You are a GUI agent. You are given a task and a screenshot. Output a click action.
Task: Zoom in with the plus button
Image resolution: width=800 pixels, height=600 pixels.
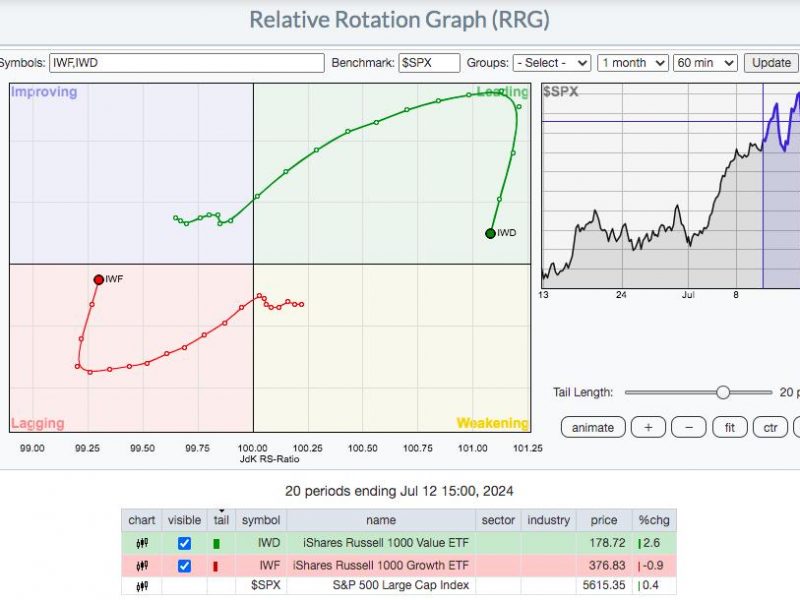[648, 428]
